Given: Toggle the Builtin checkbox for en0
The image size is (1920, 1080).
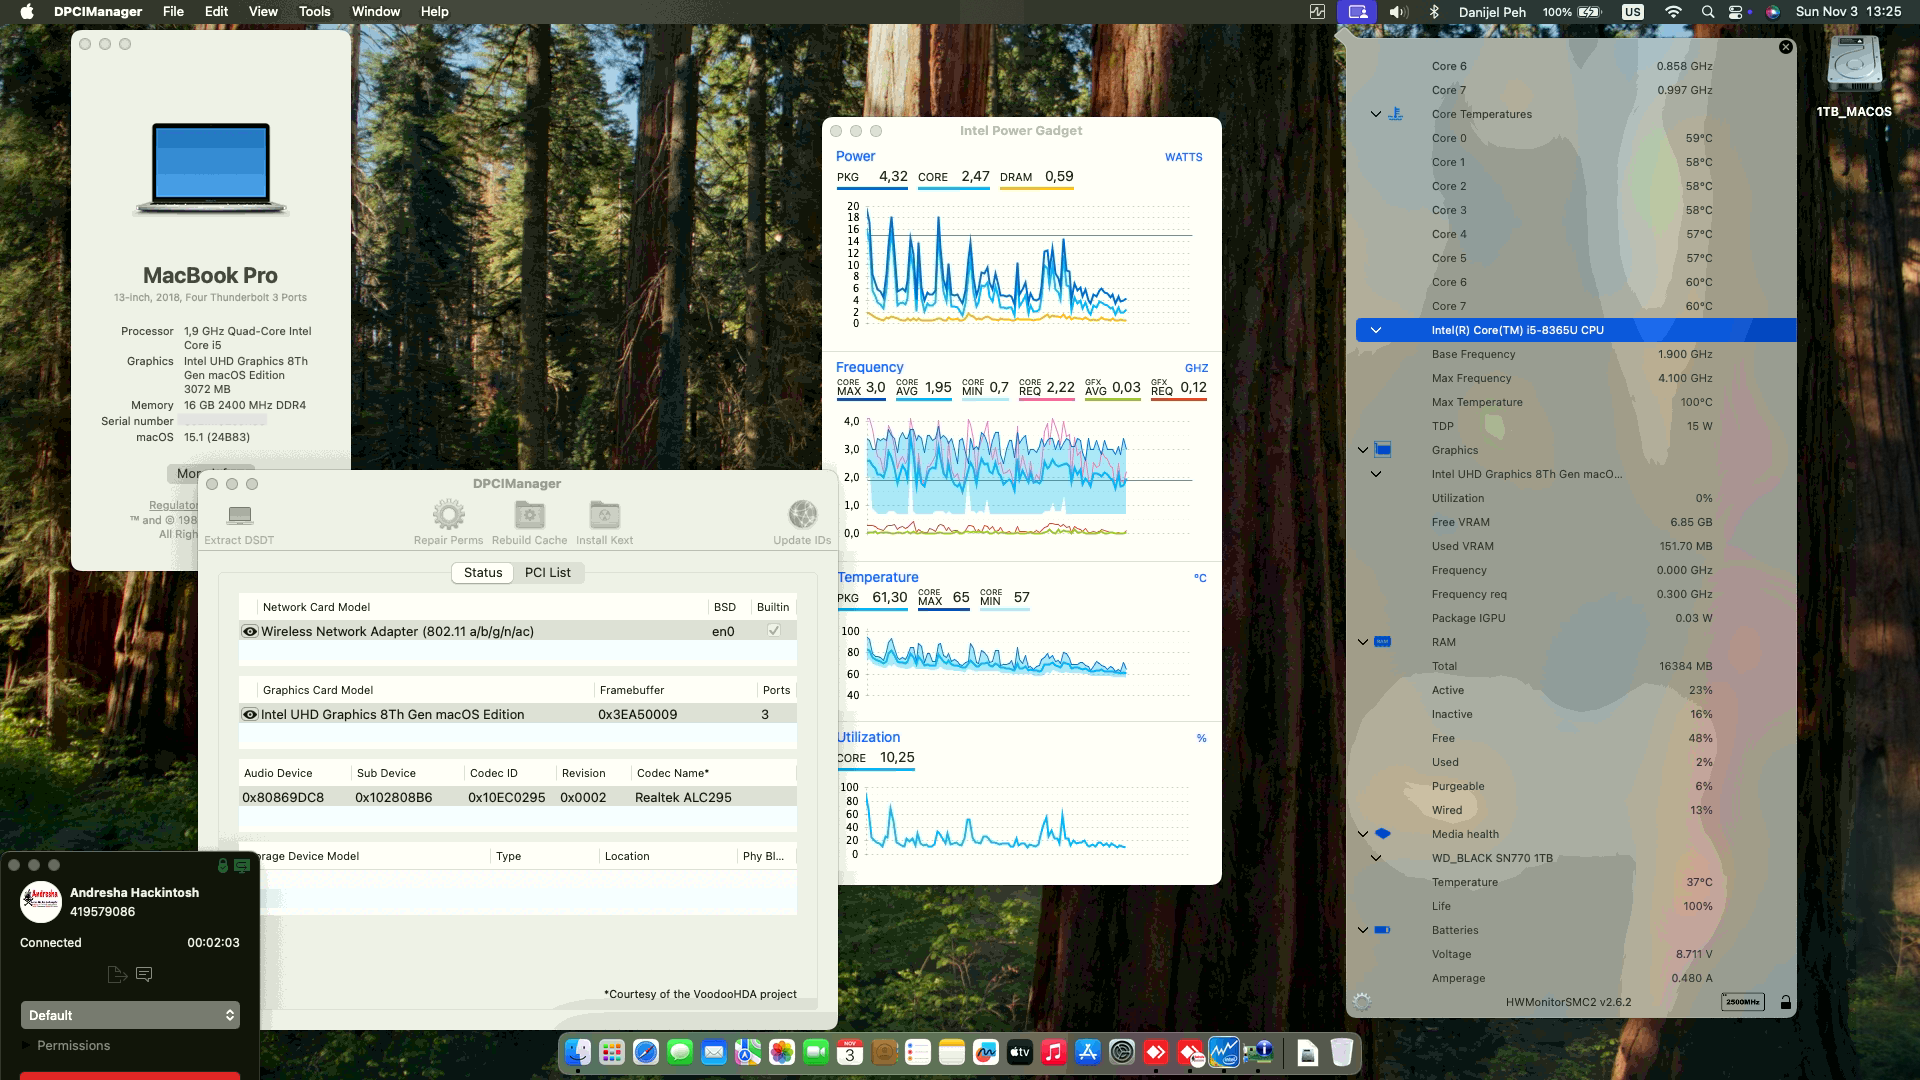Looking at the screenshot, I should 774,631.
